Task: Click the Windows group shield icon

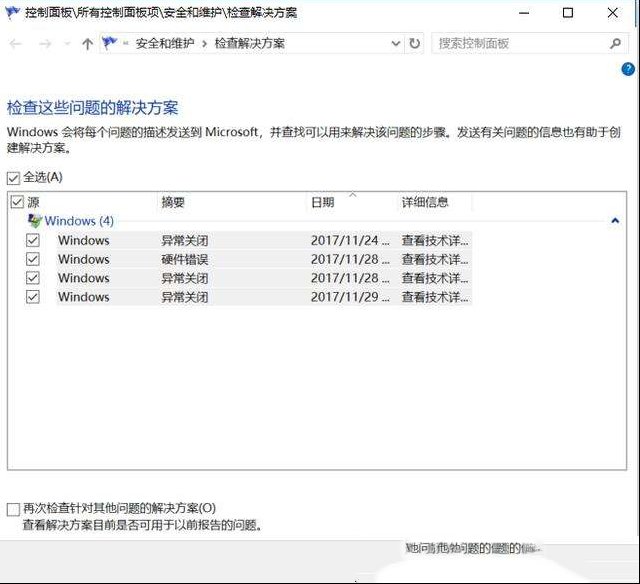Action: point(35,221)
